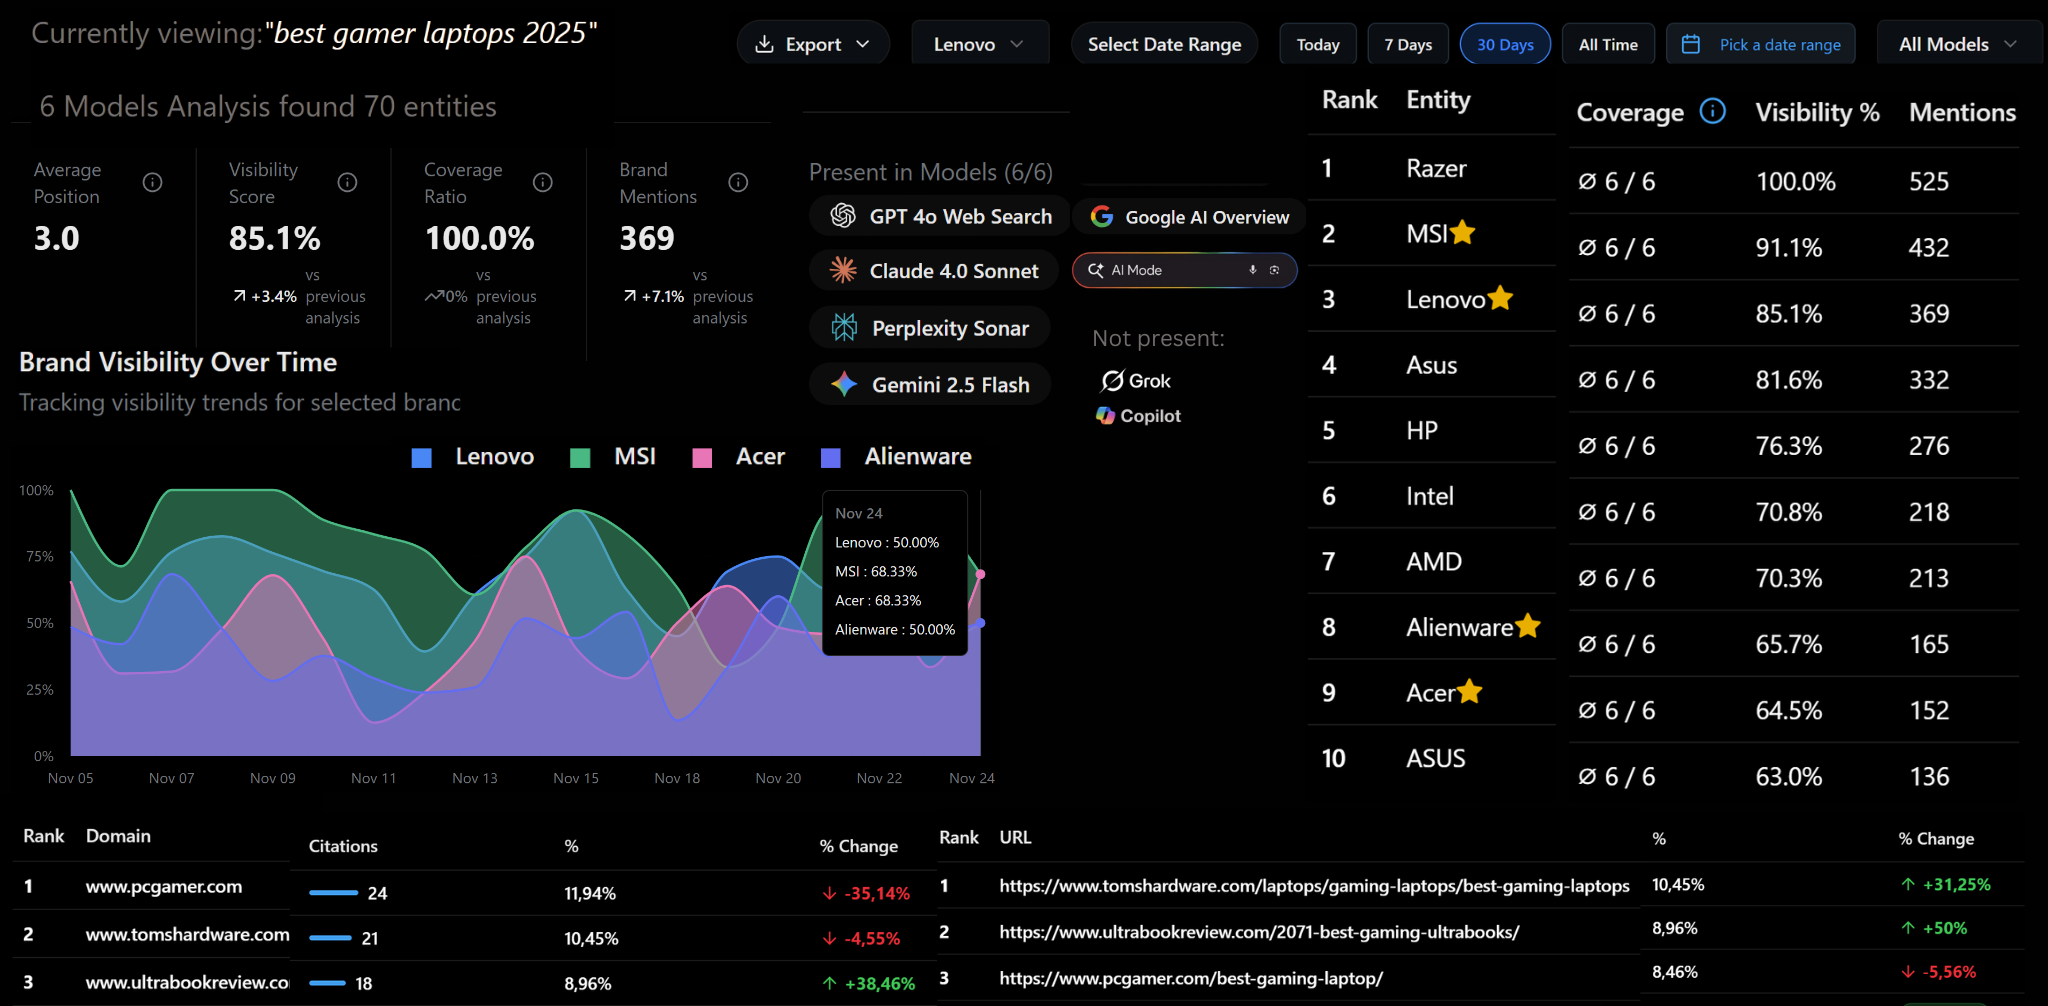The image size is (2048, 1006).
Task: Expand the Lenovo brand selector dropdown
Action: coord(979,42)
